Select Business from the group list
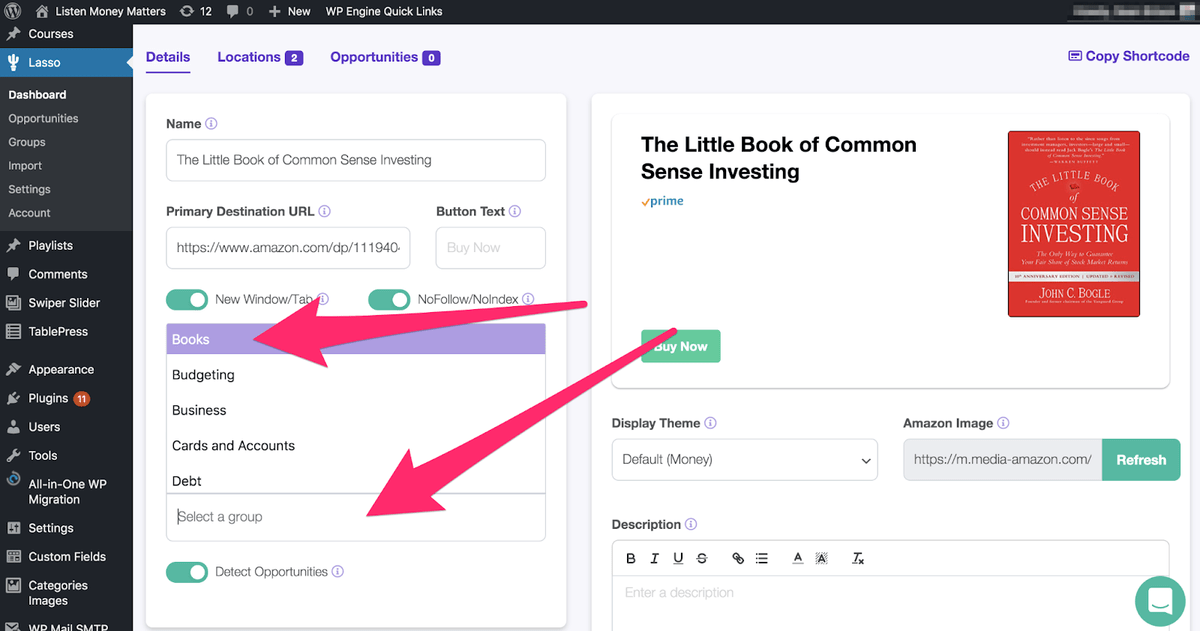The width and height of the screenshot is (1200, 631). click(356, 410)
